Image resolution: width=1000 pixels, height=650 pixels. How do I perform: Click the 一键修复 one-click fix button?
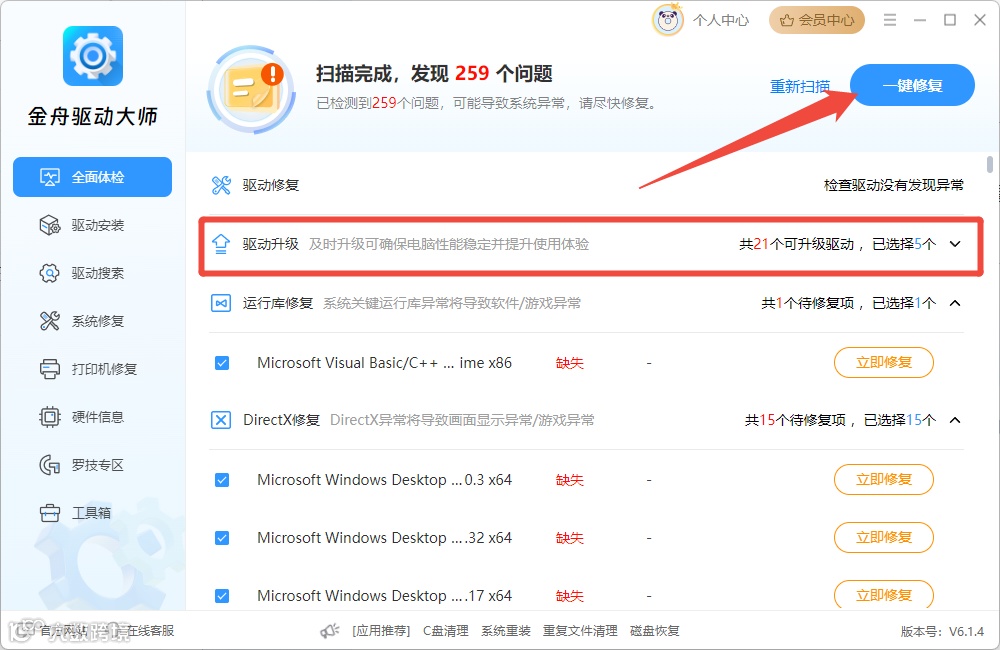[912, 85]
